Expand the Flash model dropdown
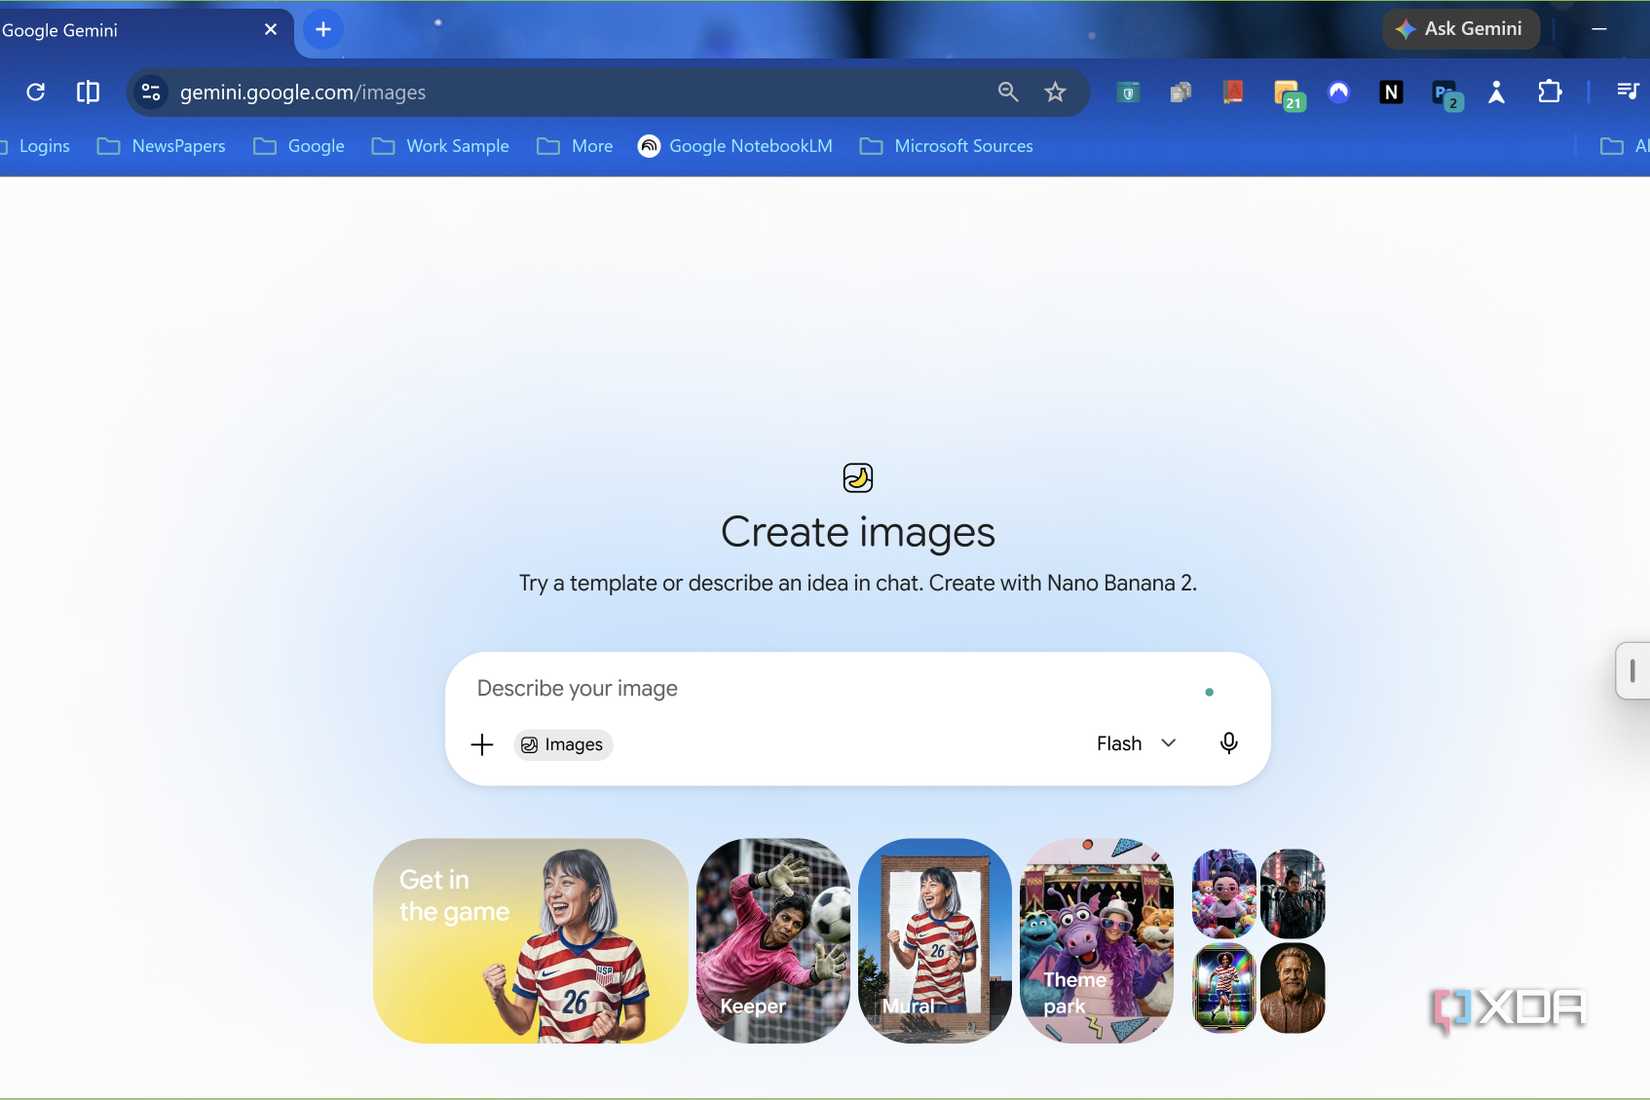The image size is (1650, 1100). [1137, 744]
